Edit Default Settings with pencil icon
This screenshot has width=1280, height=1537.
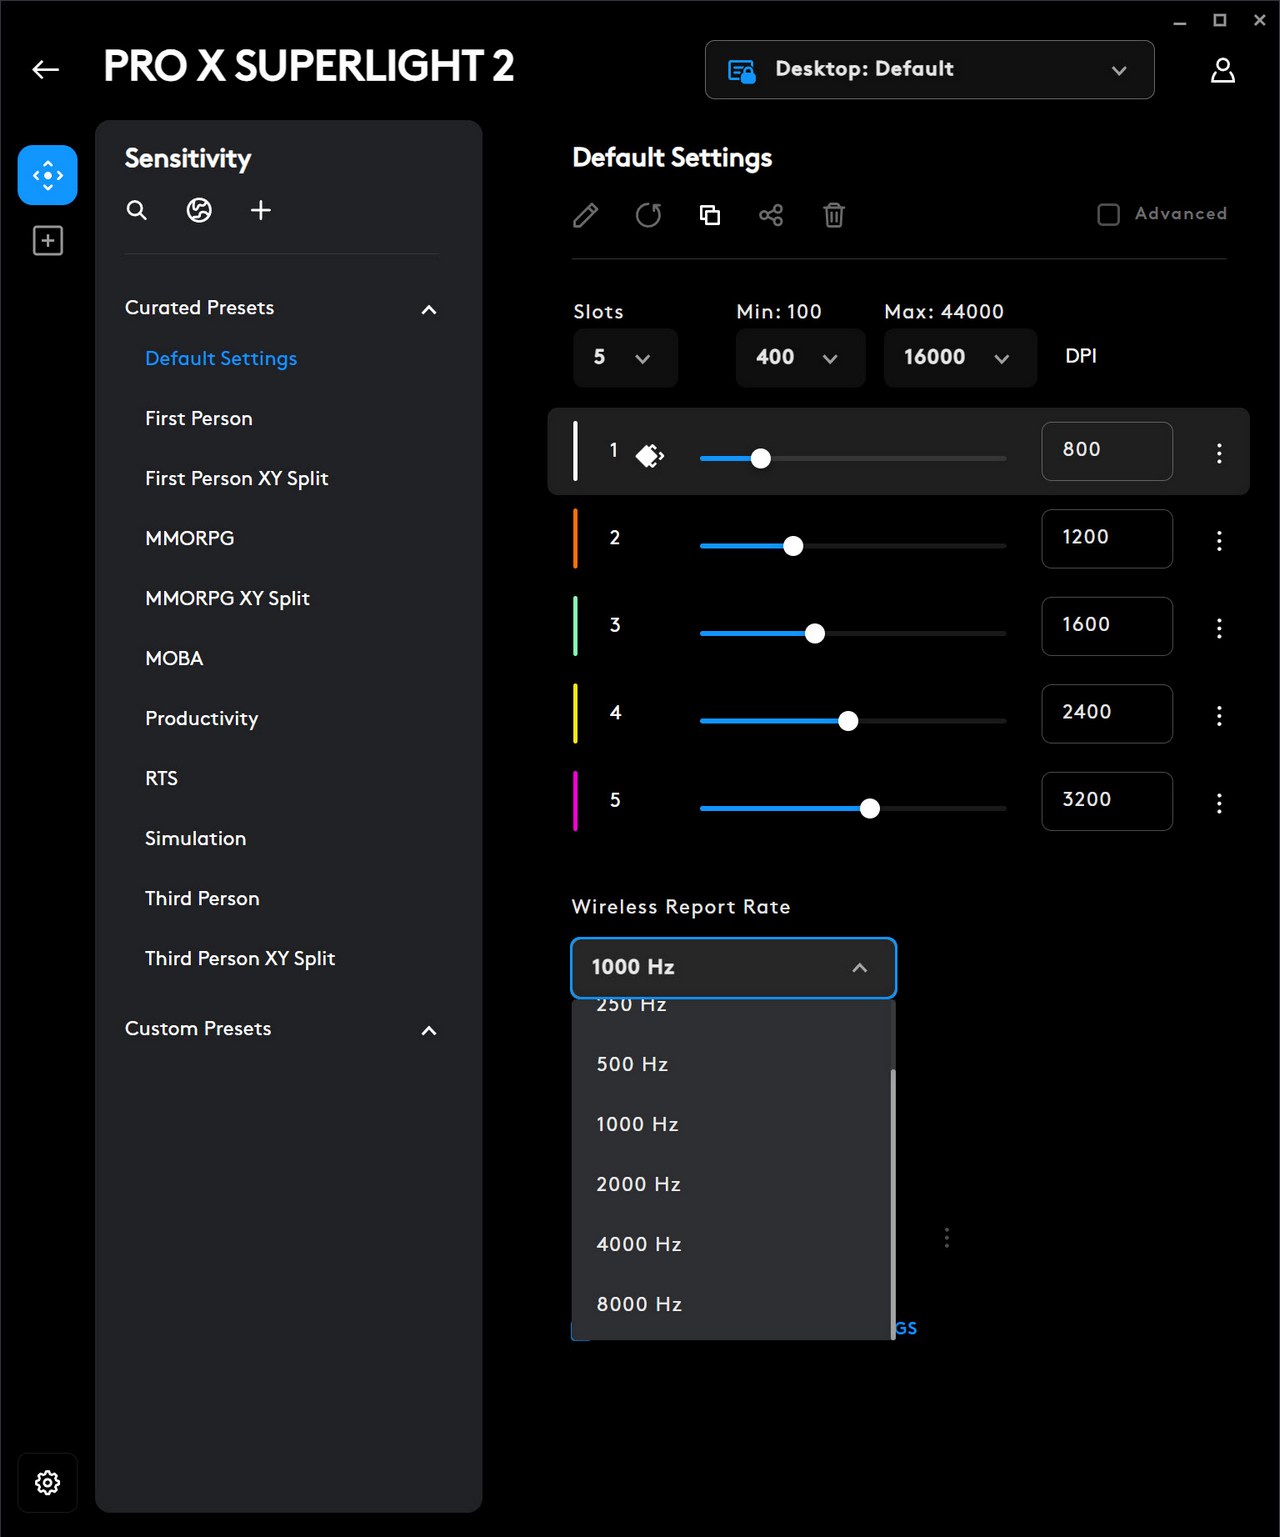(586, 215)
